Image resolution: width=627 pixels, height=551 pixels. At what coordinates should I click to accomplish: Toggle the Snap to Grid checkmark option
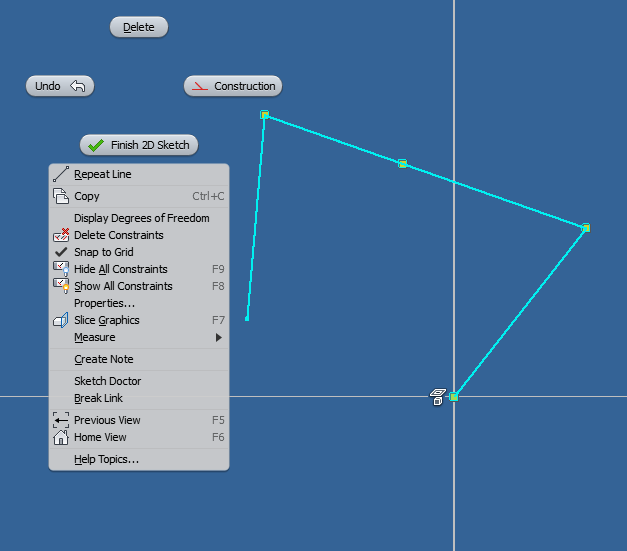click(x=139, y=252)
